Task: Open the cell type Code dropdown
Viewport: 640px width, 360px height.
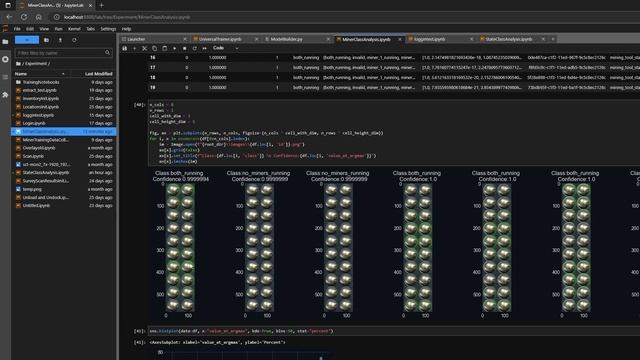Action: [225, 48]
